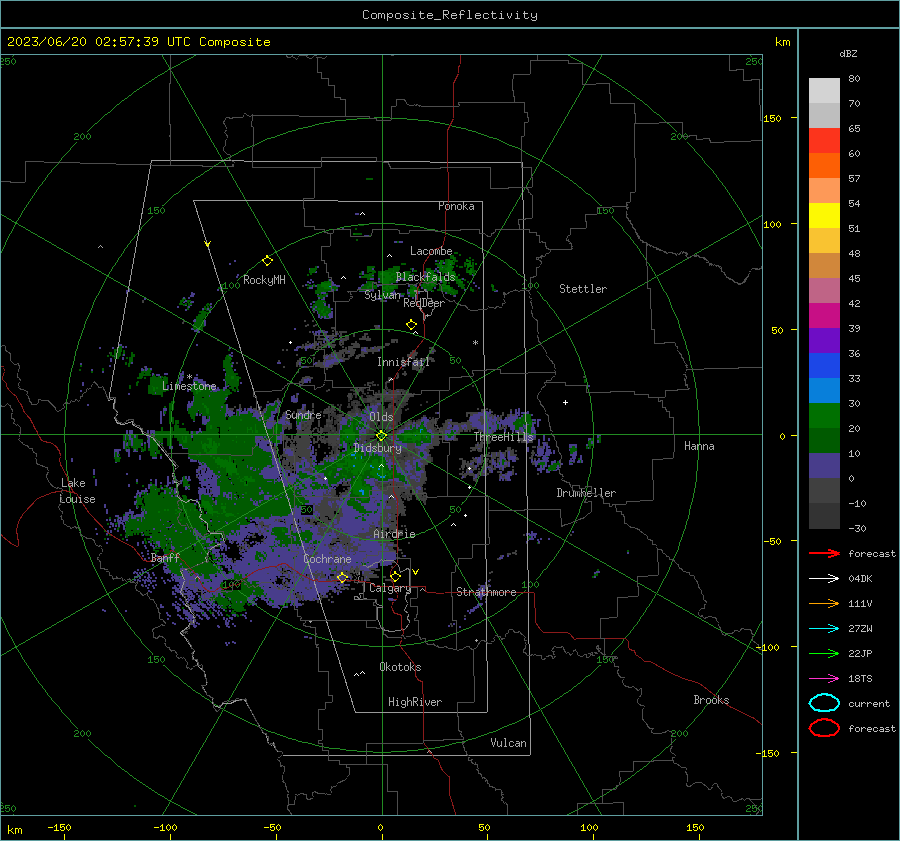Click the Didsbury city label

tap(377, 448)
